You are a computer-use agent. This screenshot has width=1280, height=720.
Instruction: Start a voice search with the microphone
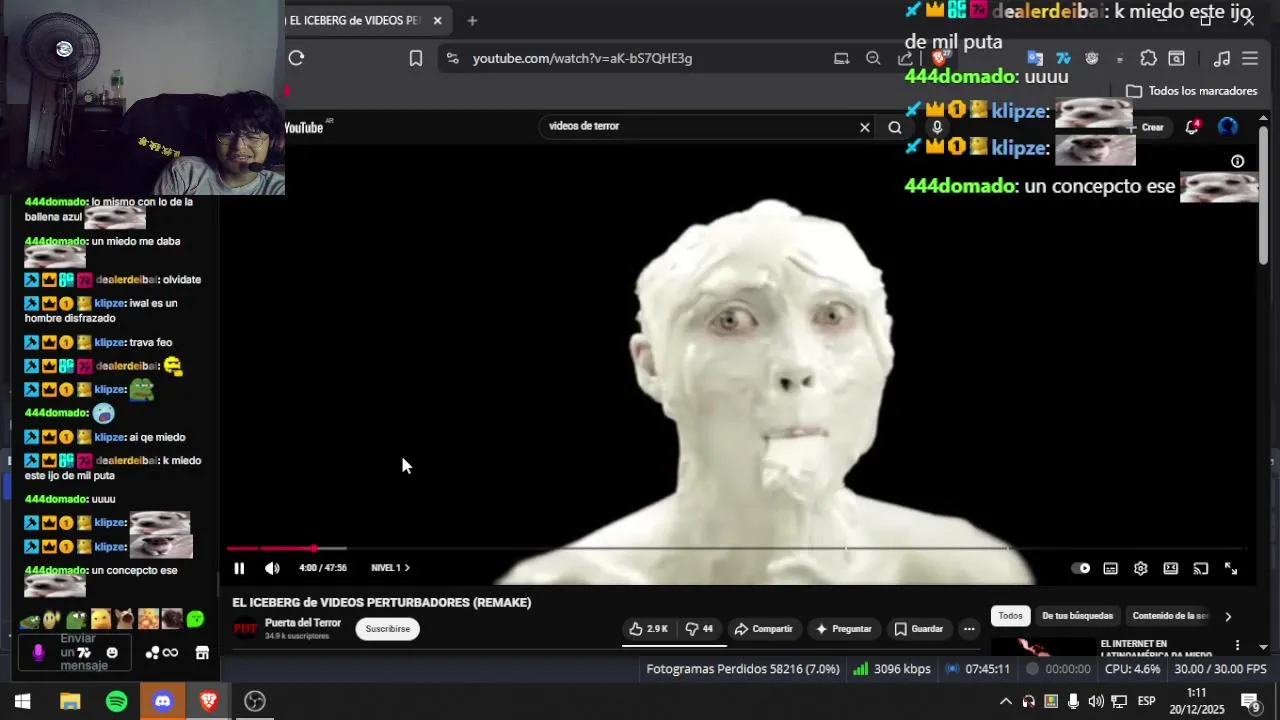point(937,127)
